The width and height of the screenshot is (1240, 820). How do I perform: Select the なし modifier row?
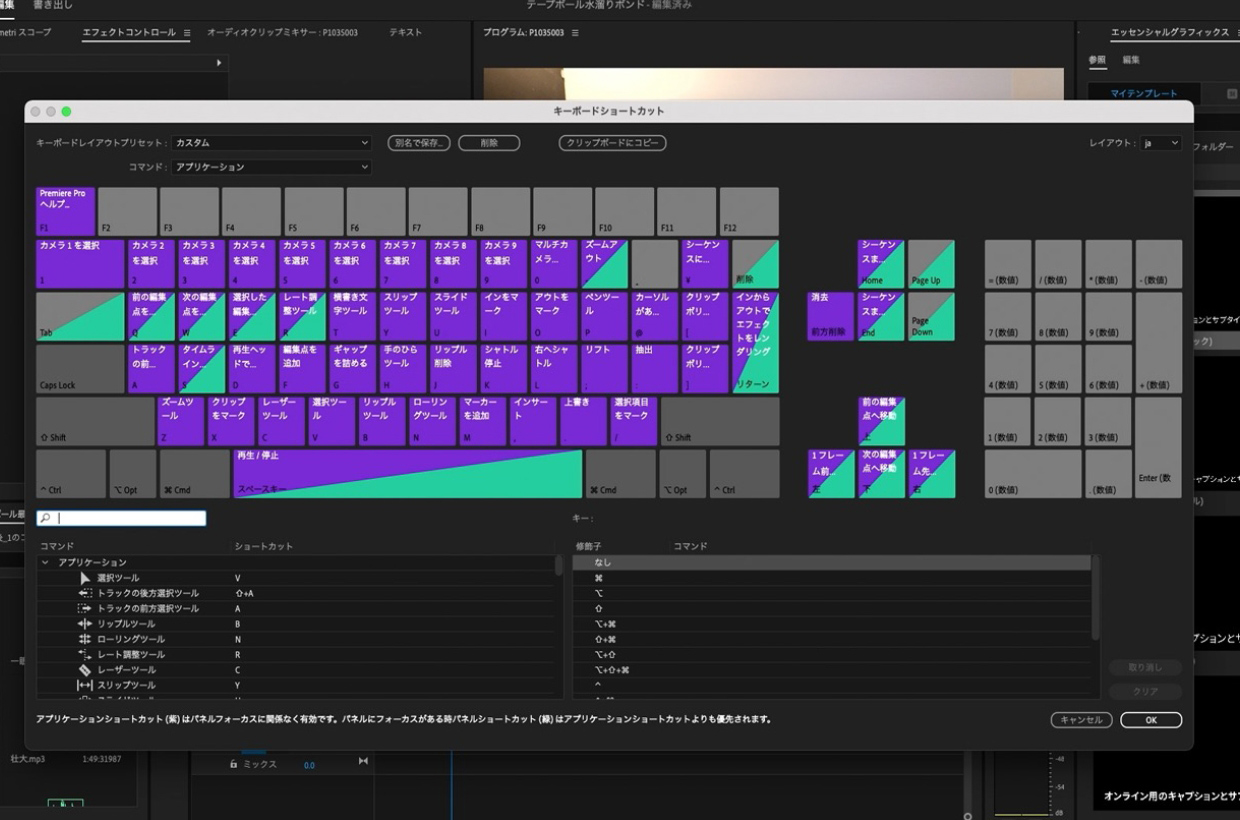[832, 562]
